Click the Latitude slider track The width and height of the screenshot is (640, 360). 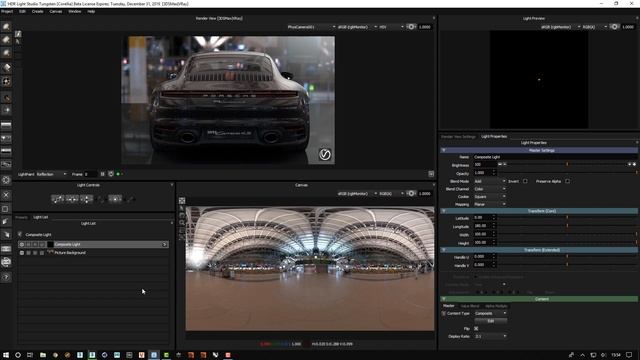[x=567, y=218]
